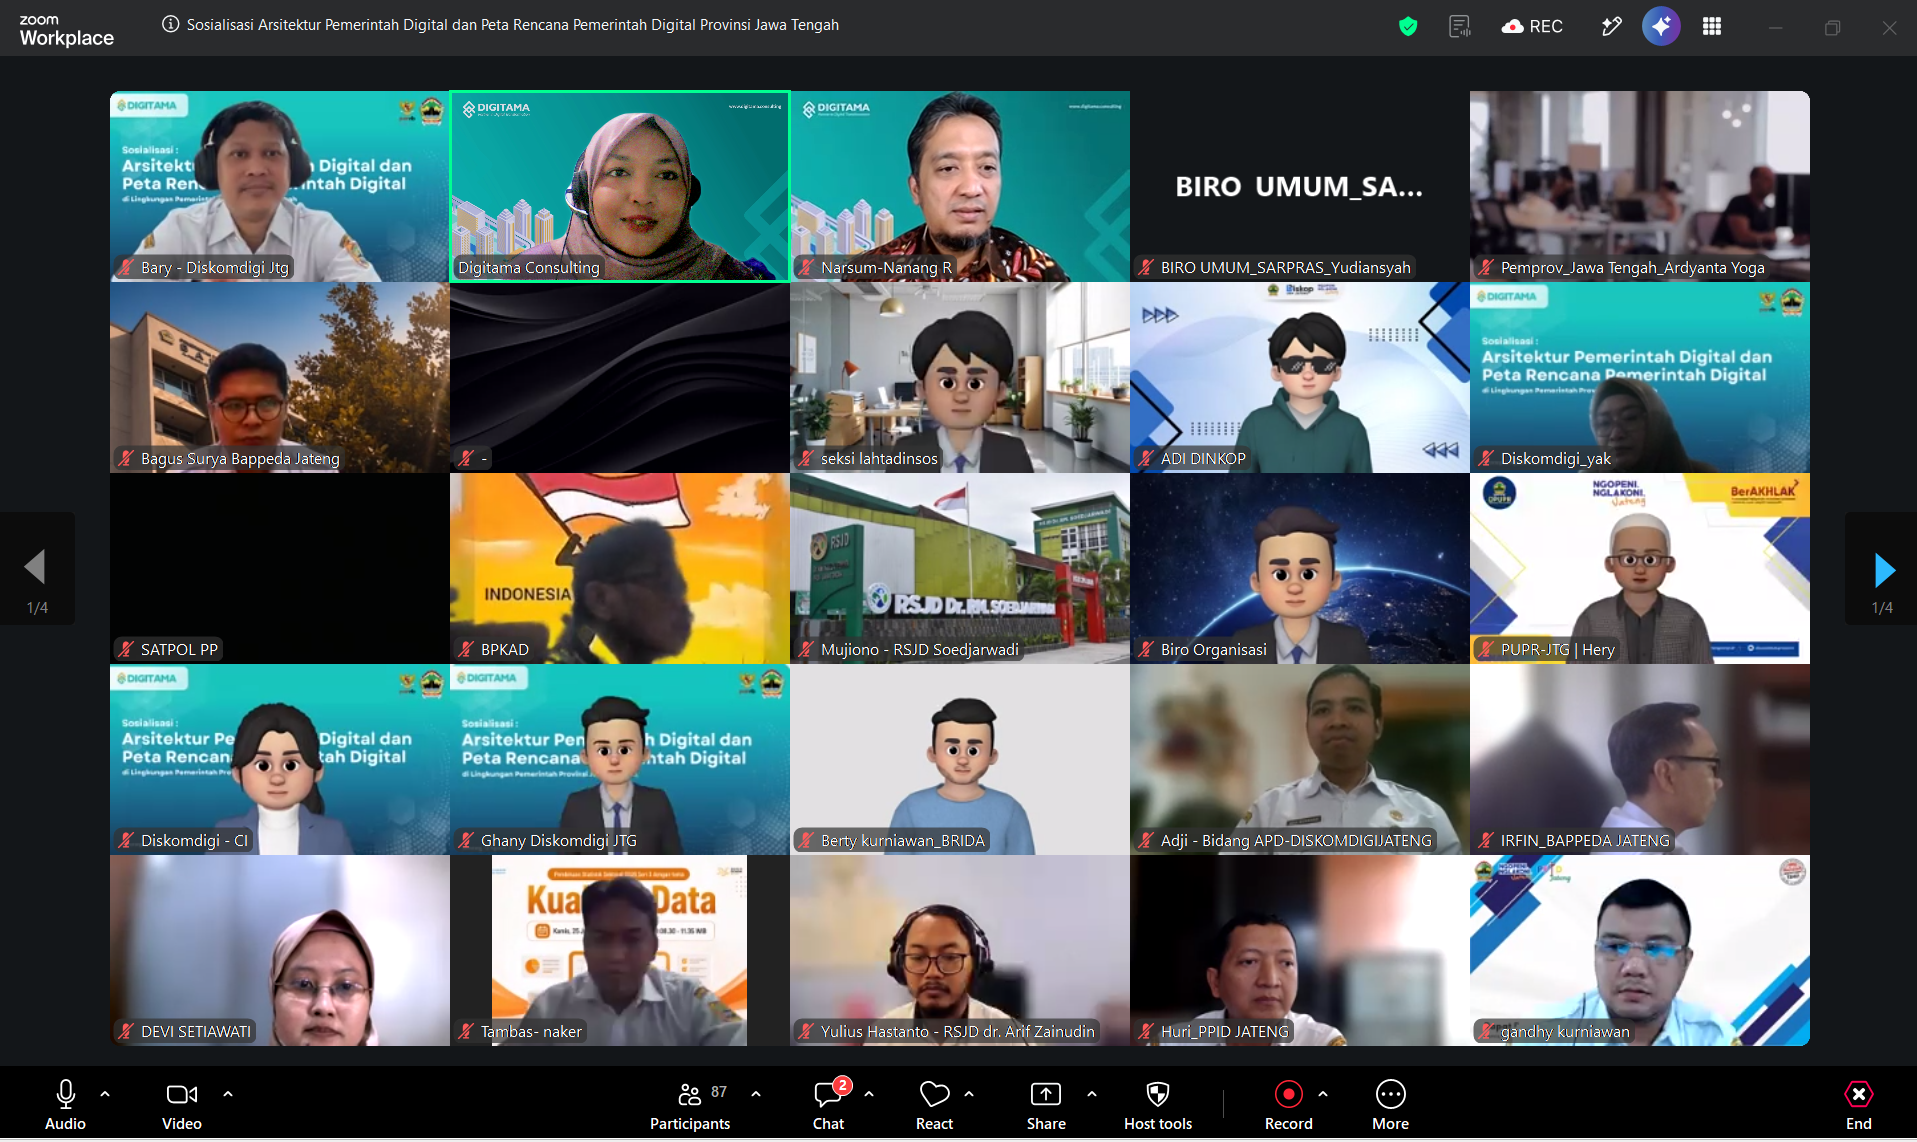This screenshot has width=1917, height=1142.
Task: Open the More options menu
Action: (1391, 1105)
